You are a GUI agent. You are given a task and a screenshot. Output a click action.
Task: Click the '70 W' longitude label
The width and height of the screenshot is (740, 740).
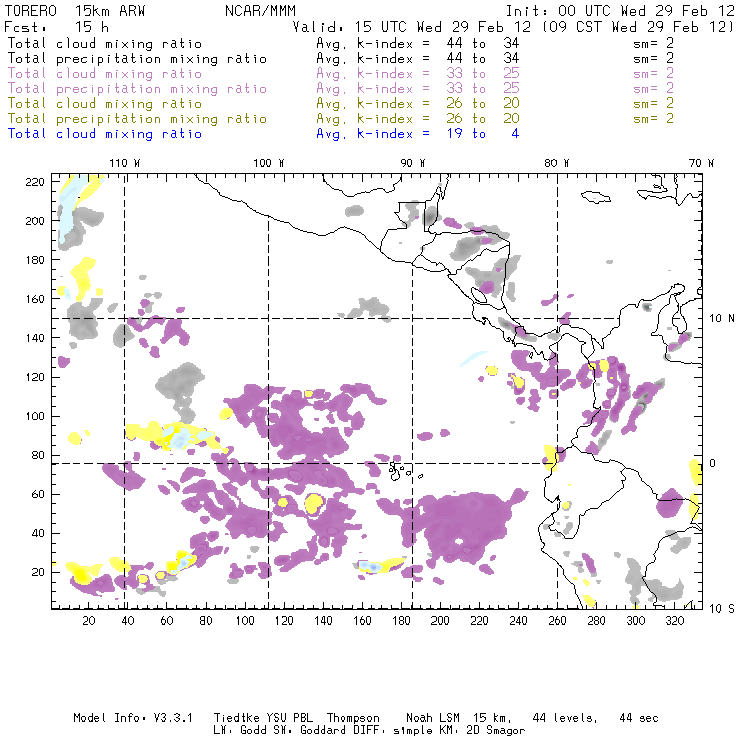point(701,163)
